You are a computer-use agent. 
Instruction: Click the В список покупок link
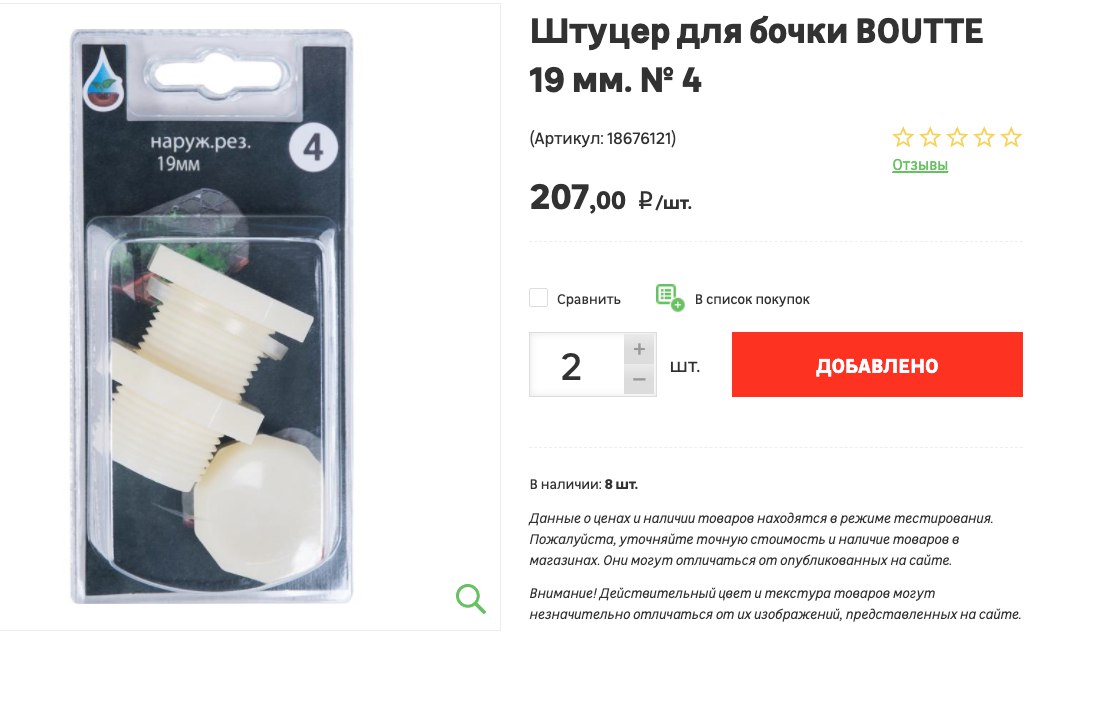pyautogui.click(x=752, y=299)
